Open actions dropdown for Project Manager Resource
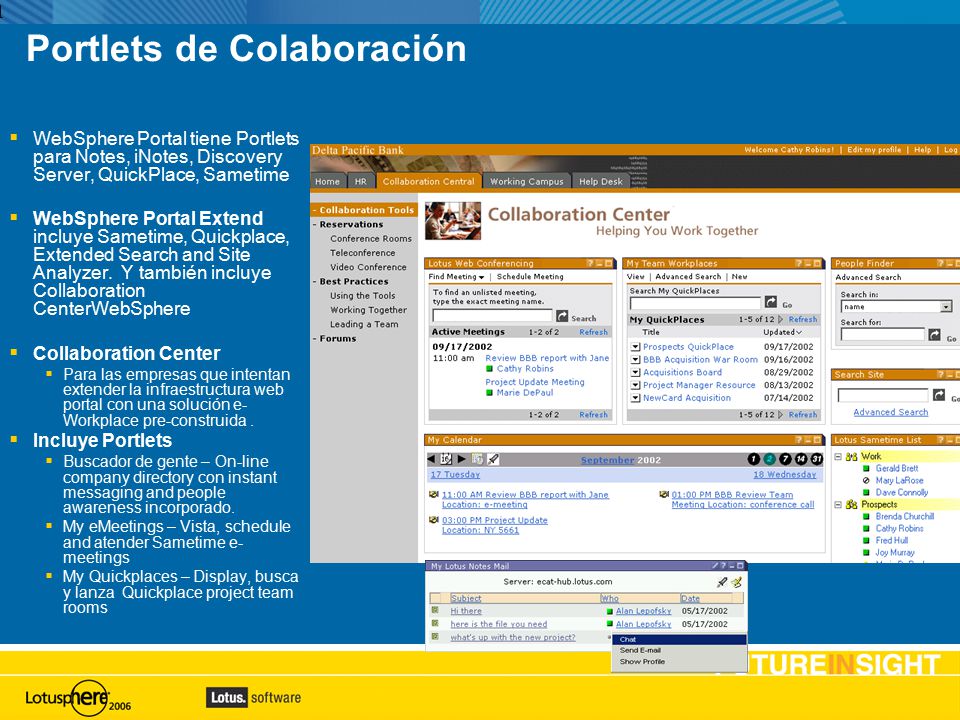Image resolution: width=960 pixels, height=720 pixels. click(x=635, y=385)
